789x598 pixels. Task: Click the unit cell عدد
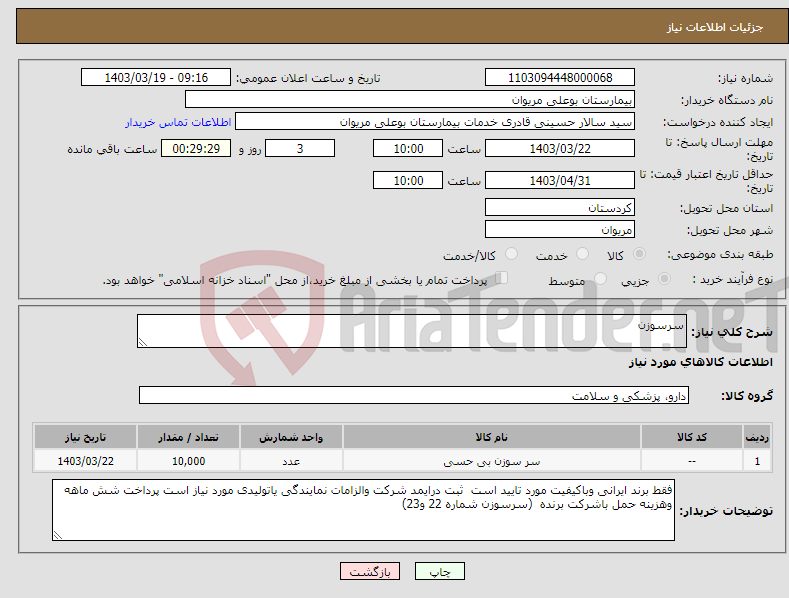[291, 461]
